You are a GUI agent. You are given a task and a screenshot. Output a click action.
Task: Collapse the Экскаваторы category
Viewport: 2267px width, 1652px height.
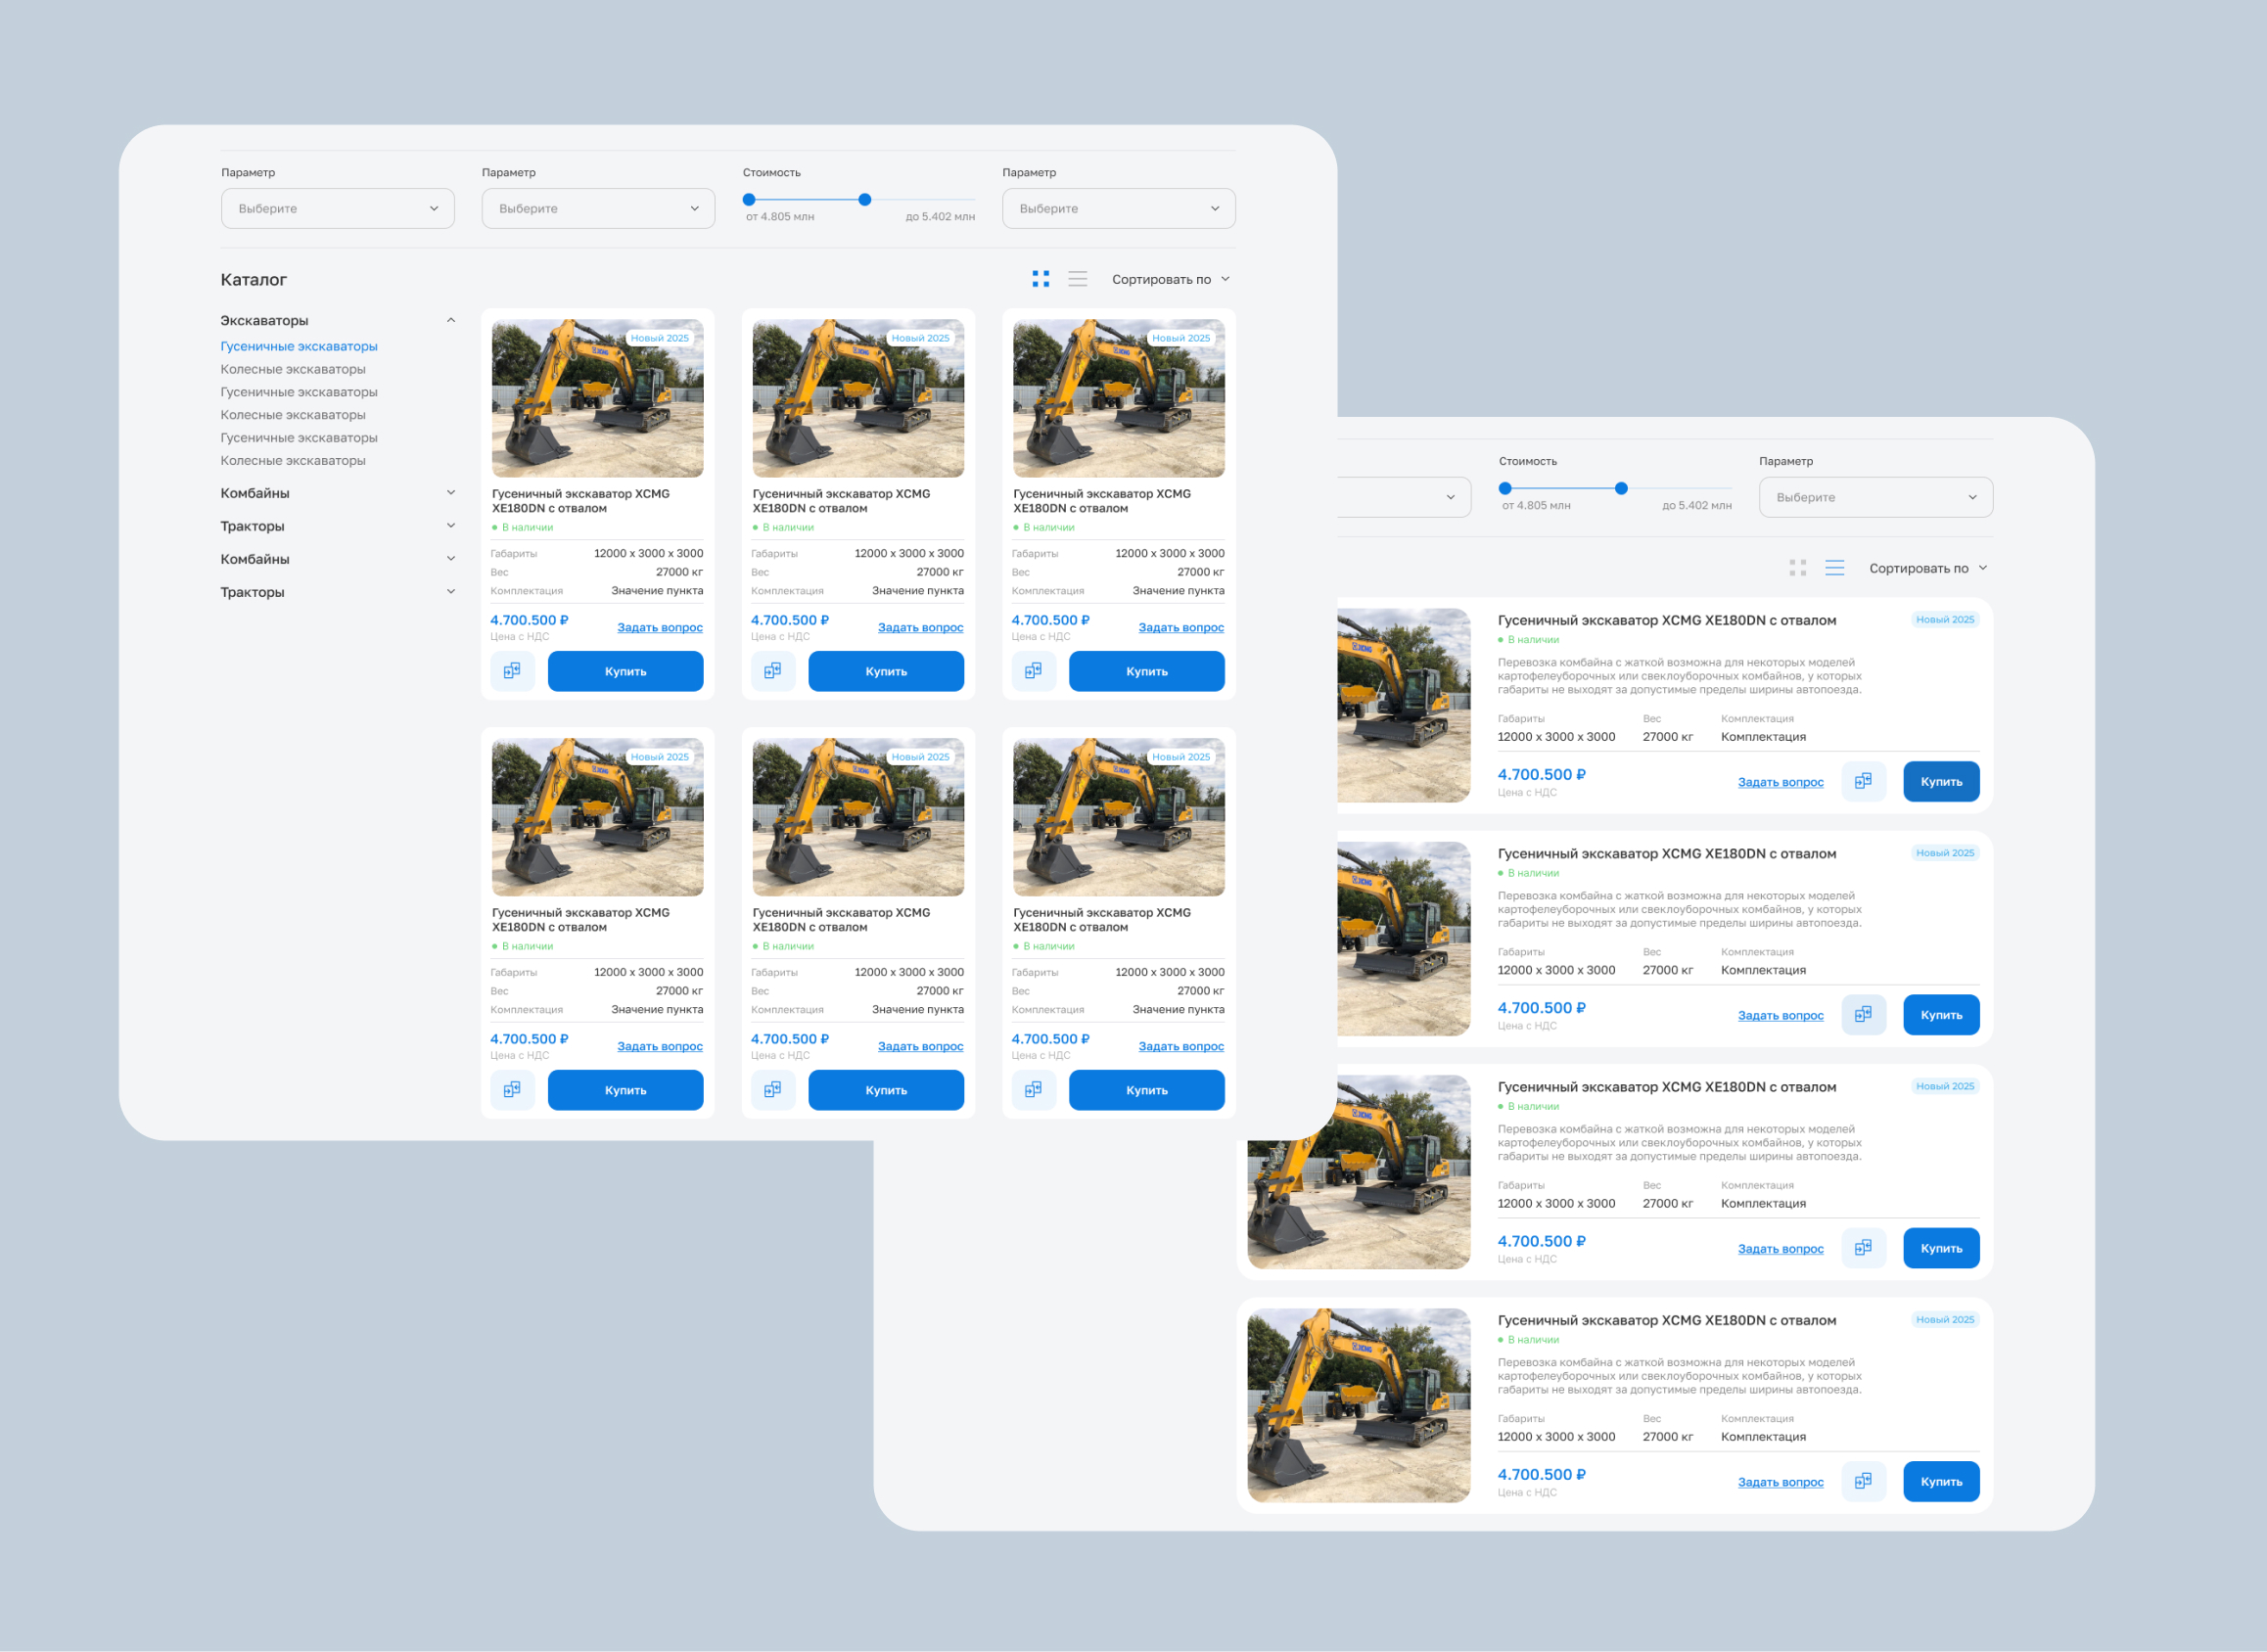click(x=338, y=320)
